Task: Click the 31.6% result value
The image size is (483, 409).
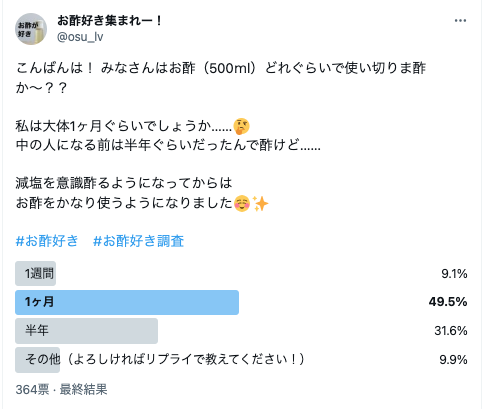Action: (451, 331)
